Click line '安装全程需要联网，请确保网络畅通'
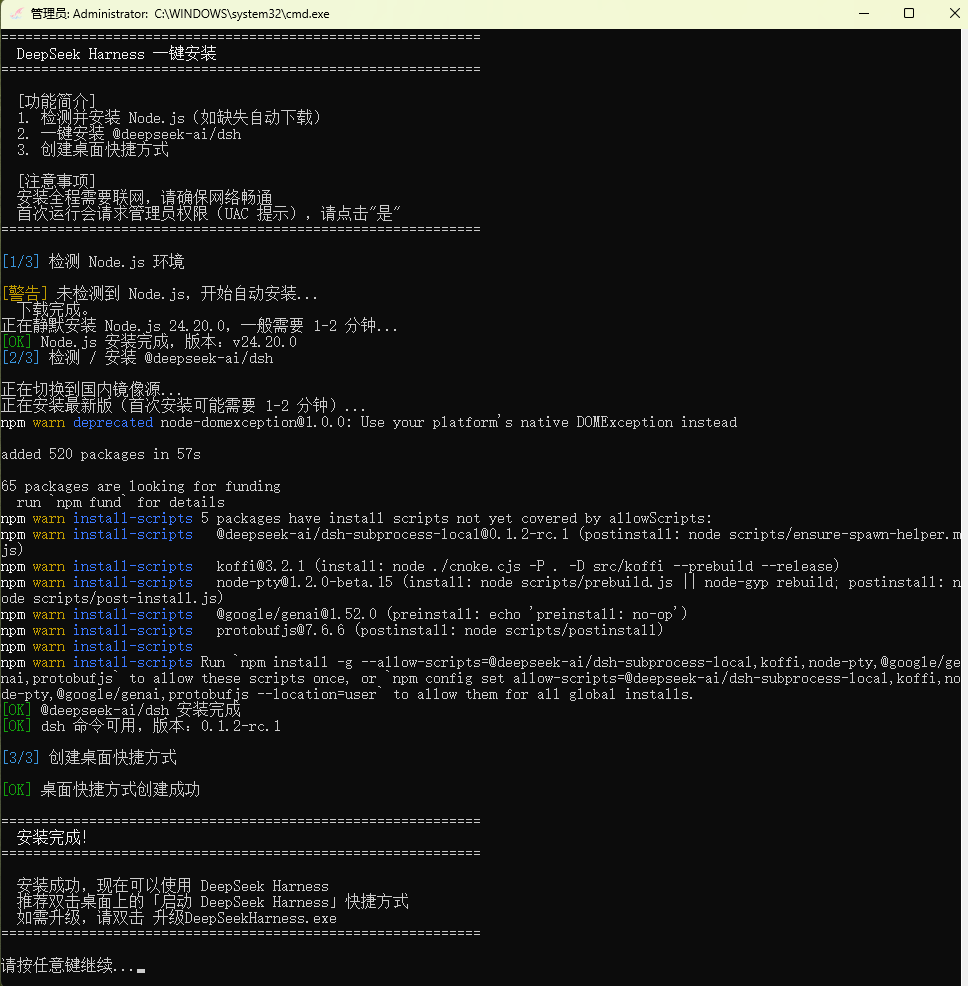The width and height of the screenshot is (968, 986). pos(145,197)
